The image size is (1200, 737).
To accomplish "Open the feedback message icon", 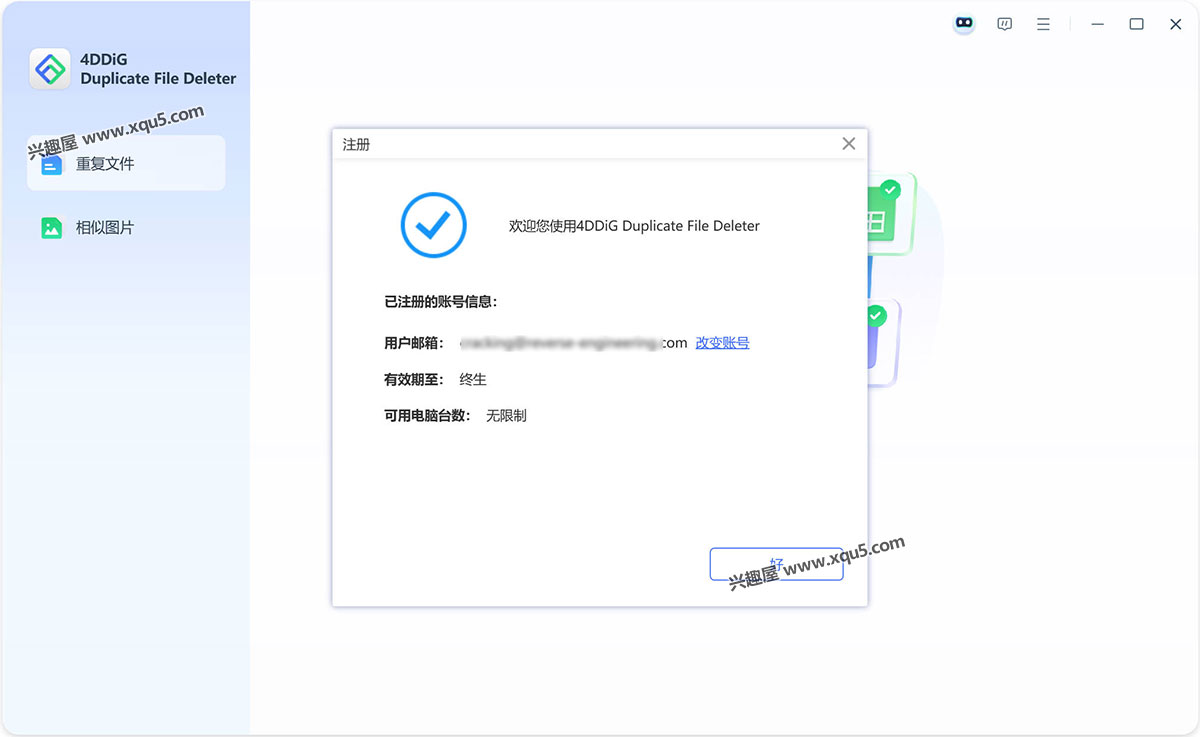I will pyautogui.click(x=1005, y=24).
